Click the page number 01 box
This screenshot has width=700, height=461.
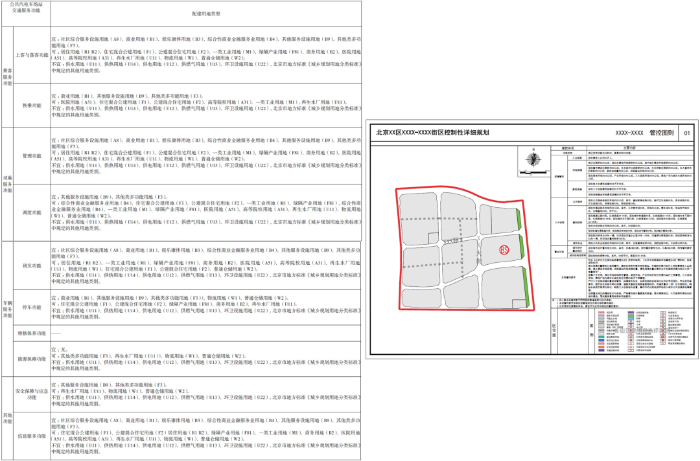click(685, 131)
